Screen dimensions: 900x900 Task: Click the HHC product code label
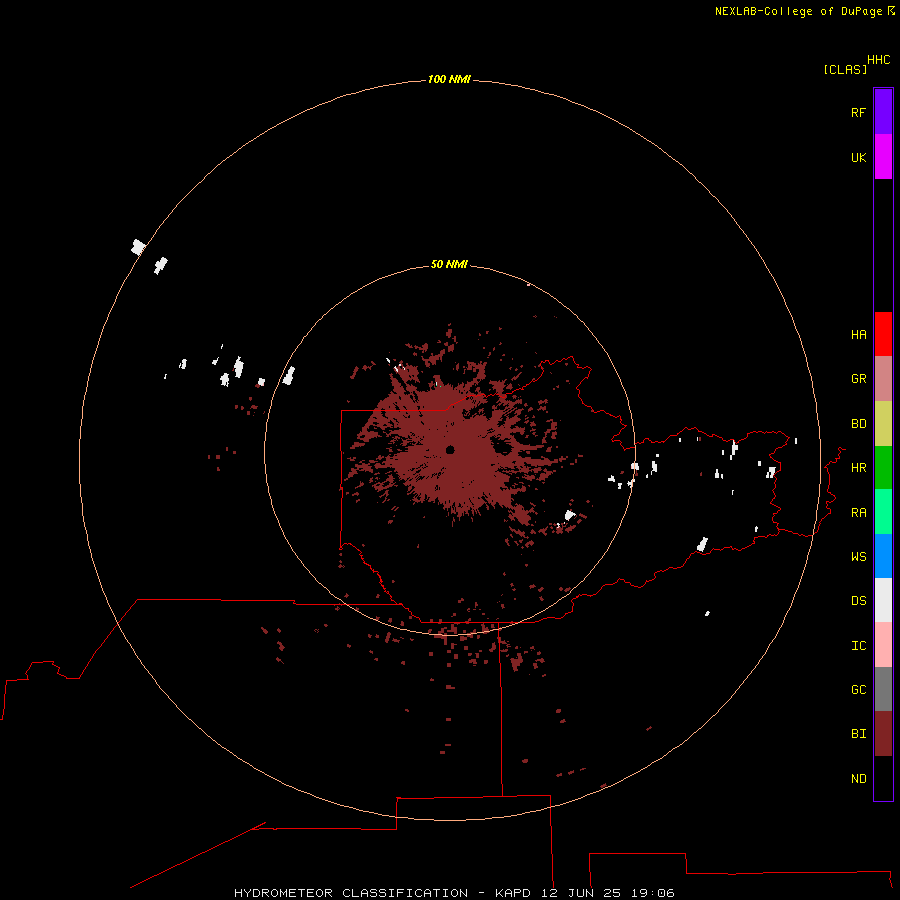tap(878, 60)
